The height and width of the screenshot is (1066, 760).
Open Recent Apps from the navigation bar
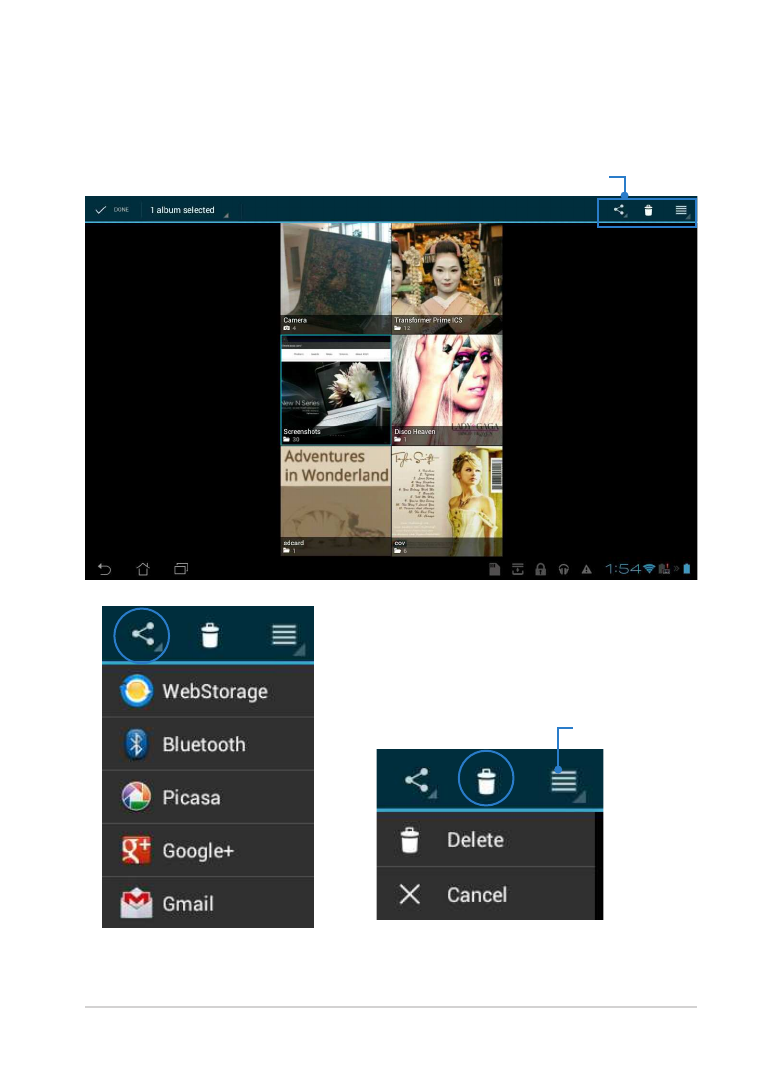pos(181,568)
